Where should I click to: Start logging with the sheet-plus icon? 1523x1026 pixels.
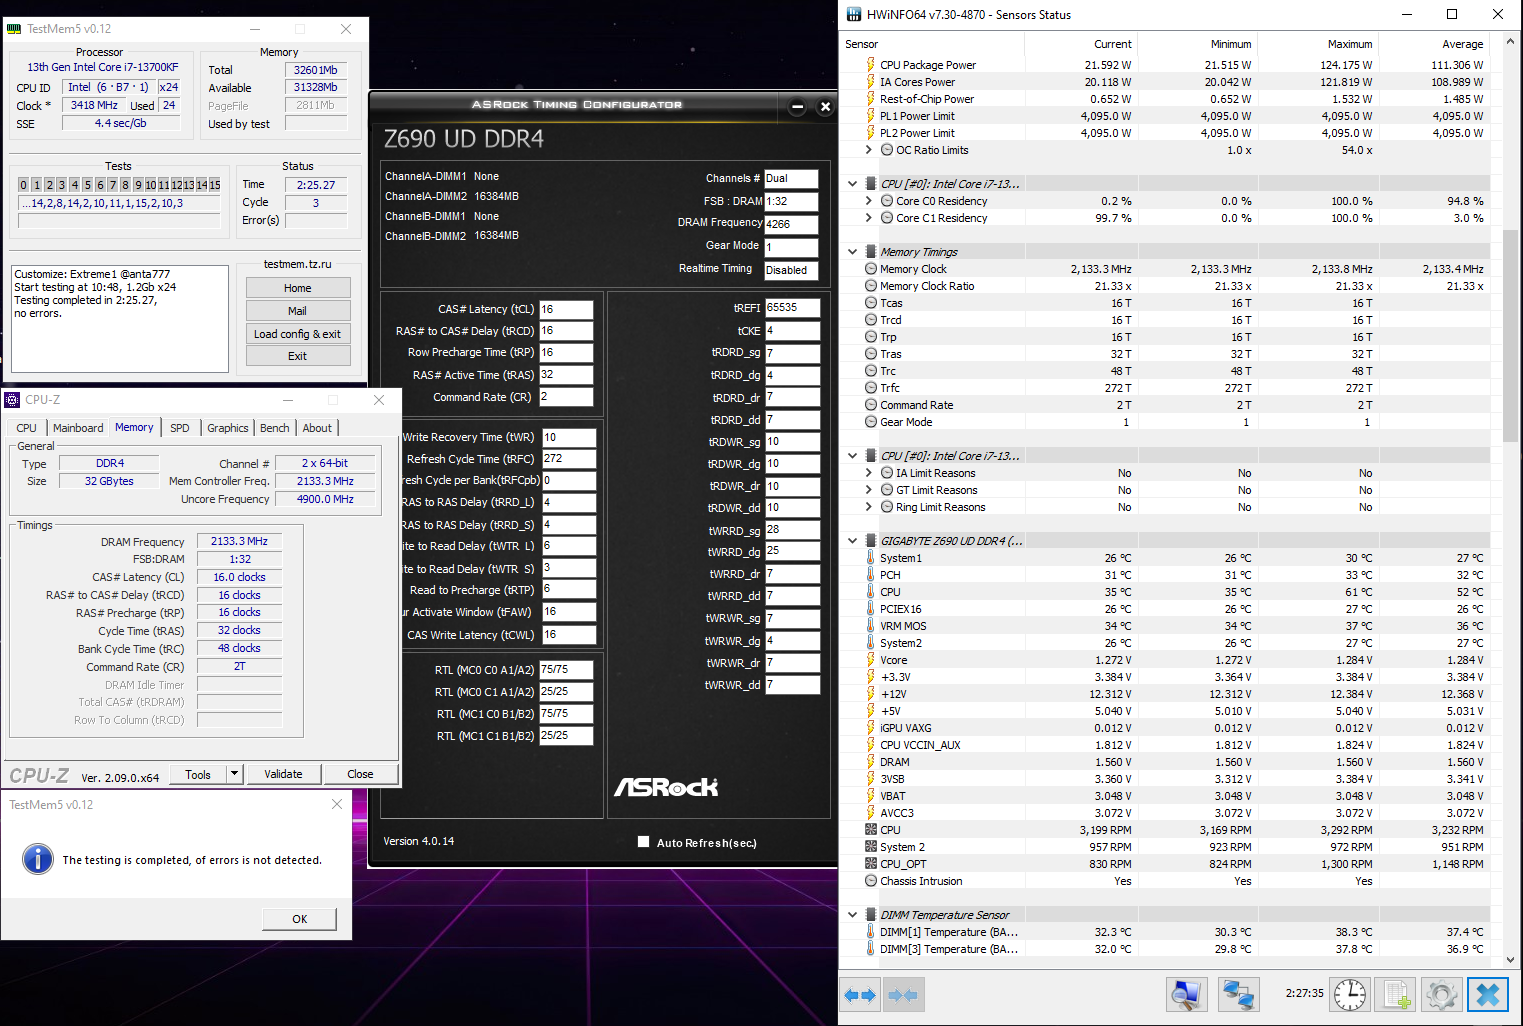pos(1396,995)
